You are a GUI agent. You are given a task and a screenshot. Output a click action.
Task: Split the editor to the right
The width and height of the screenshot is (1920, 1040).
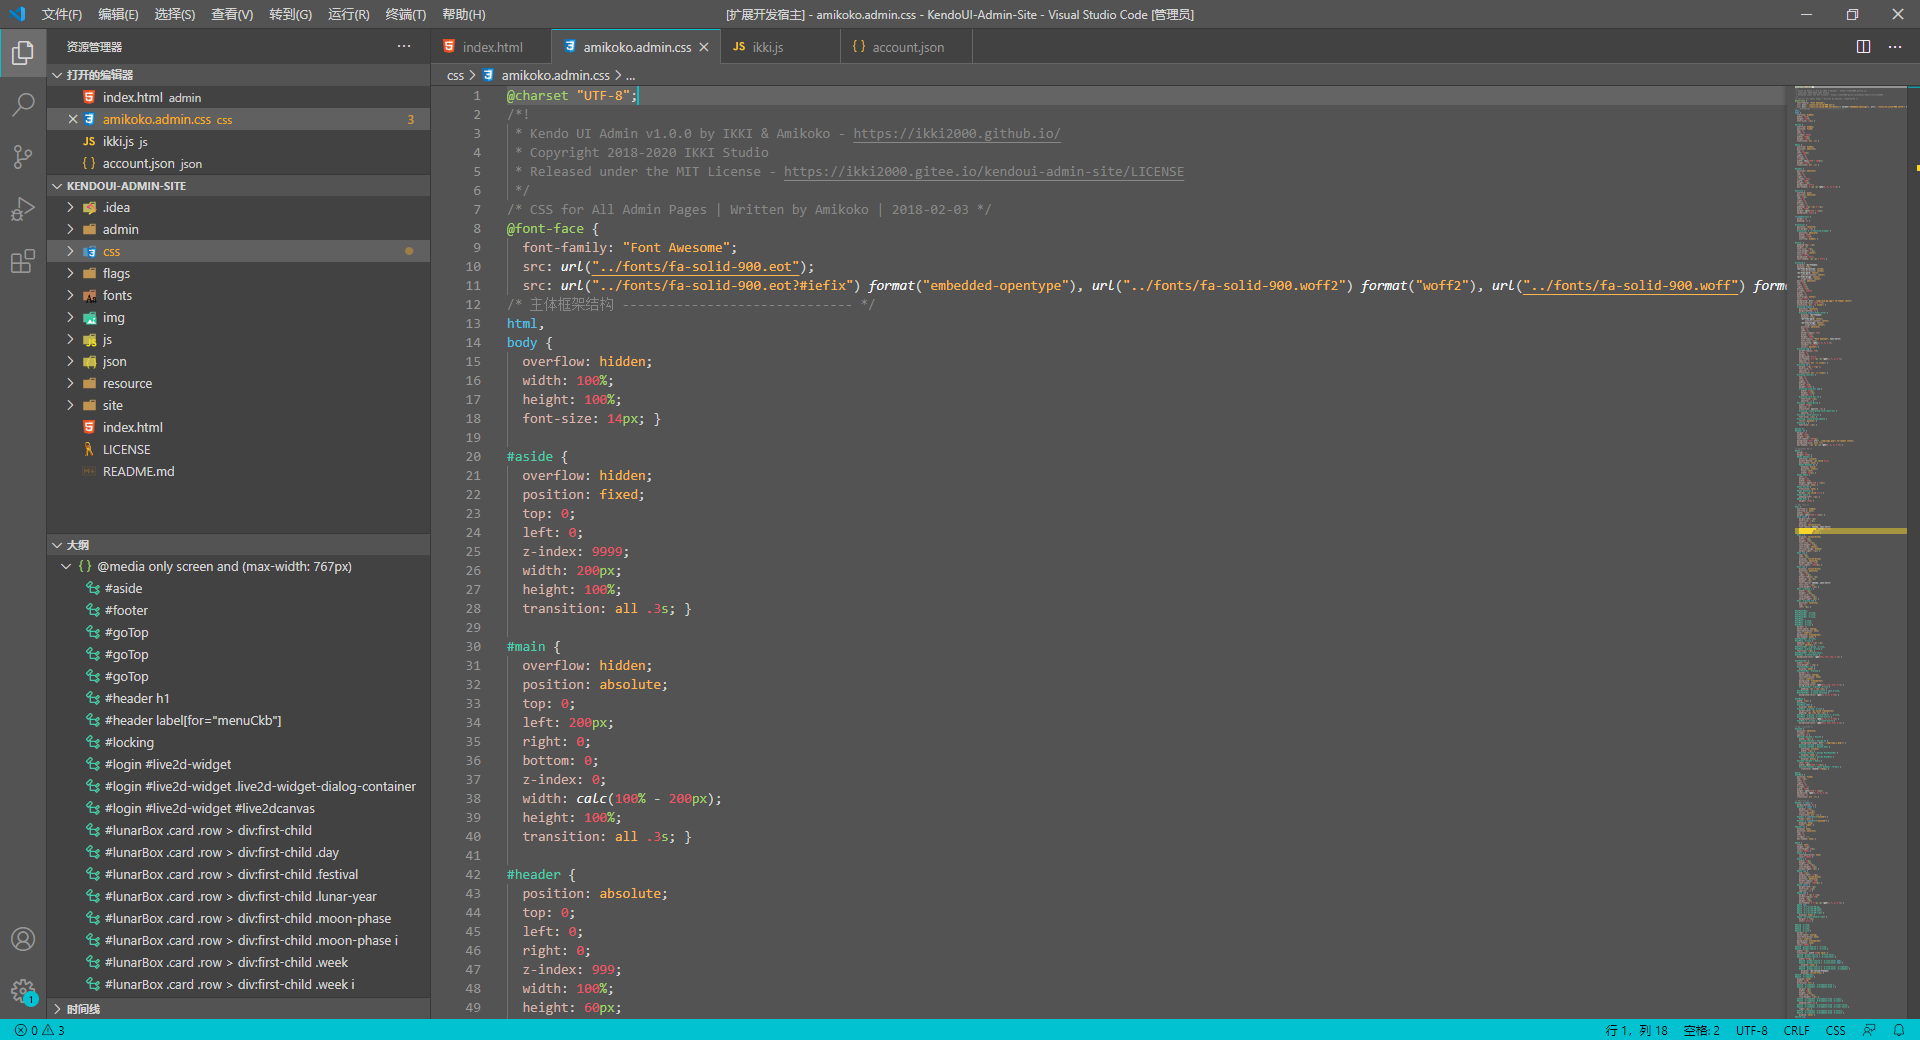pos(1863,47)
